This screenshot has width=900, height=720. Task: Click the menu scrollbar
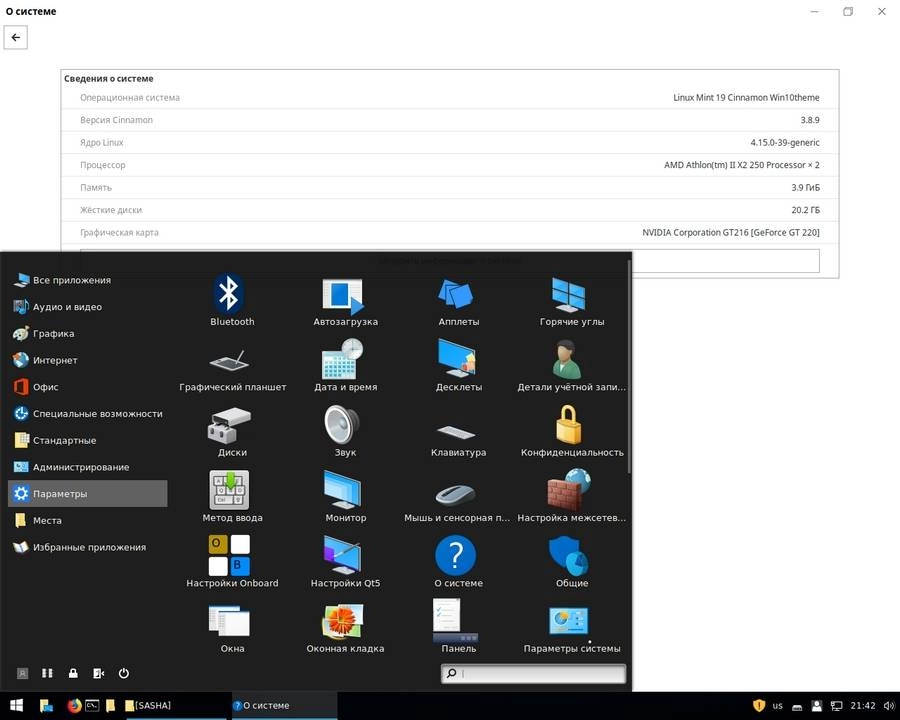[629, 366]
